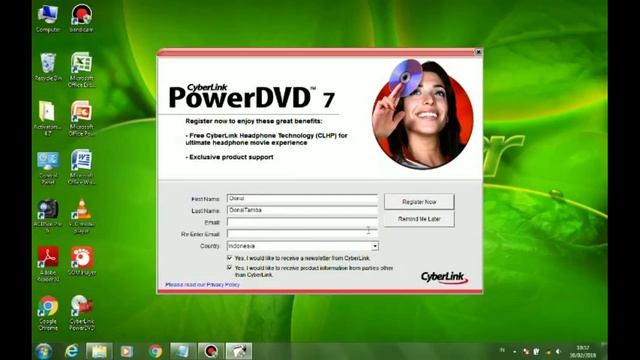640x360 pixels.
Task: Launch the Microsoft Office Excel shortcut
Action: coord(81,70)
